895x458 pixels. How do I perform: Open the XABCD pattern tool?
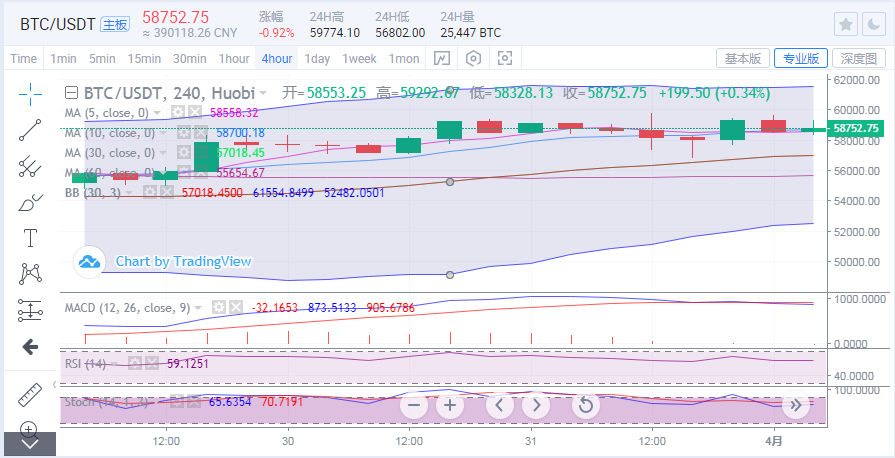coord(30,274)
